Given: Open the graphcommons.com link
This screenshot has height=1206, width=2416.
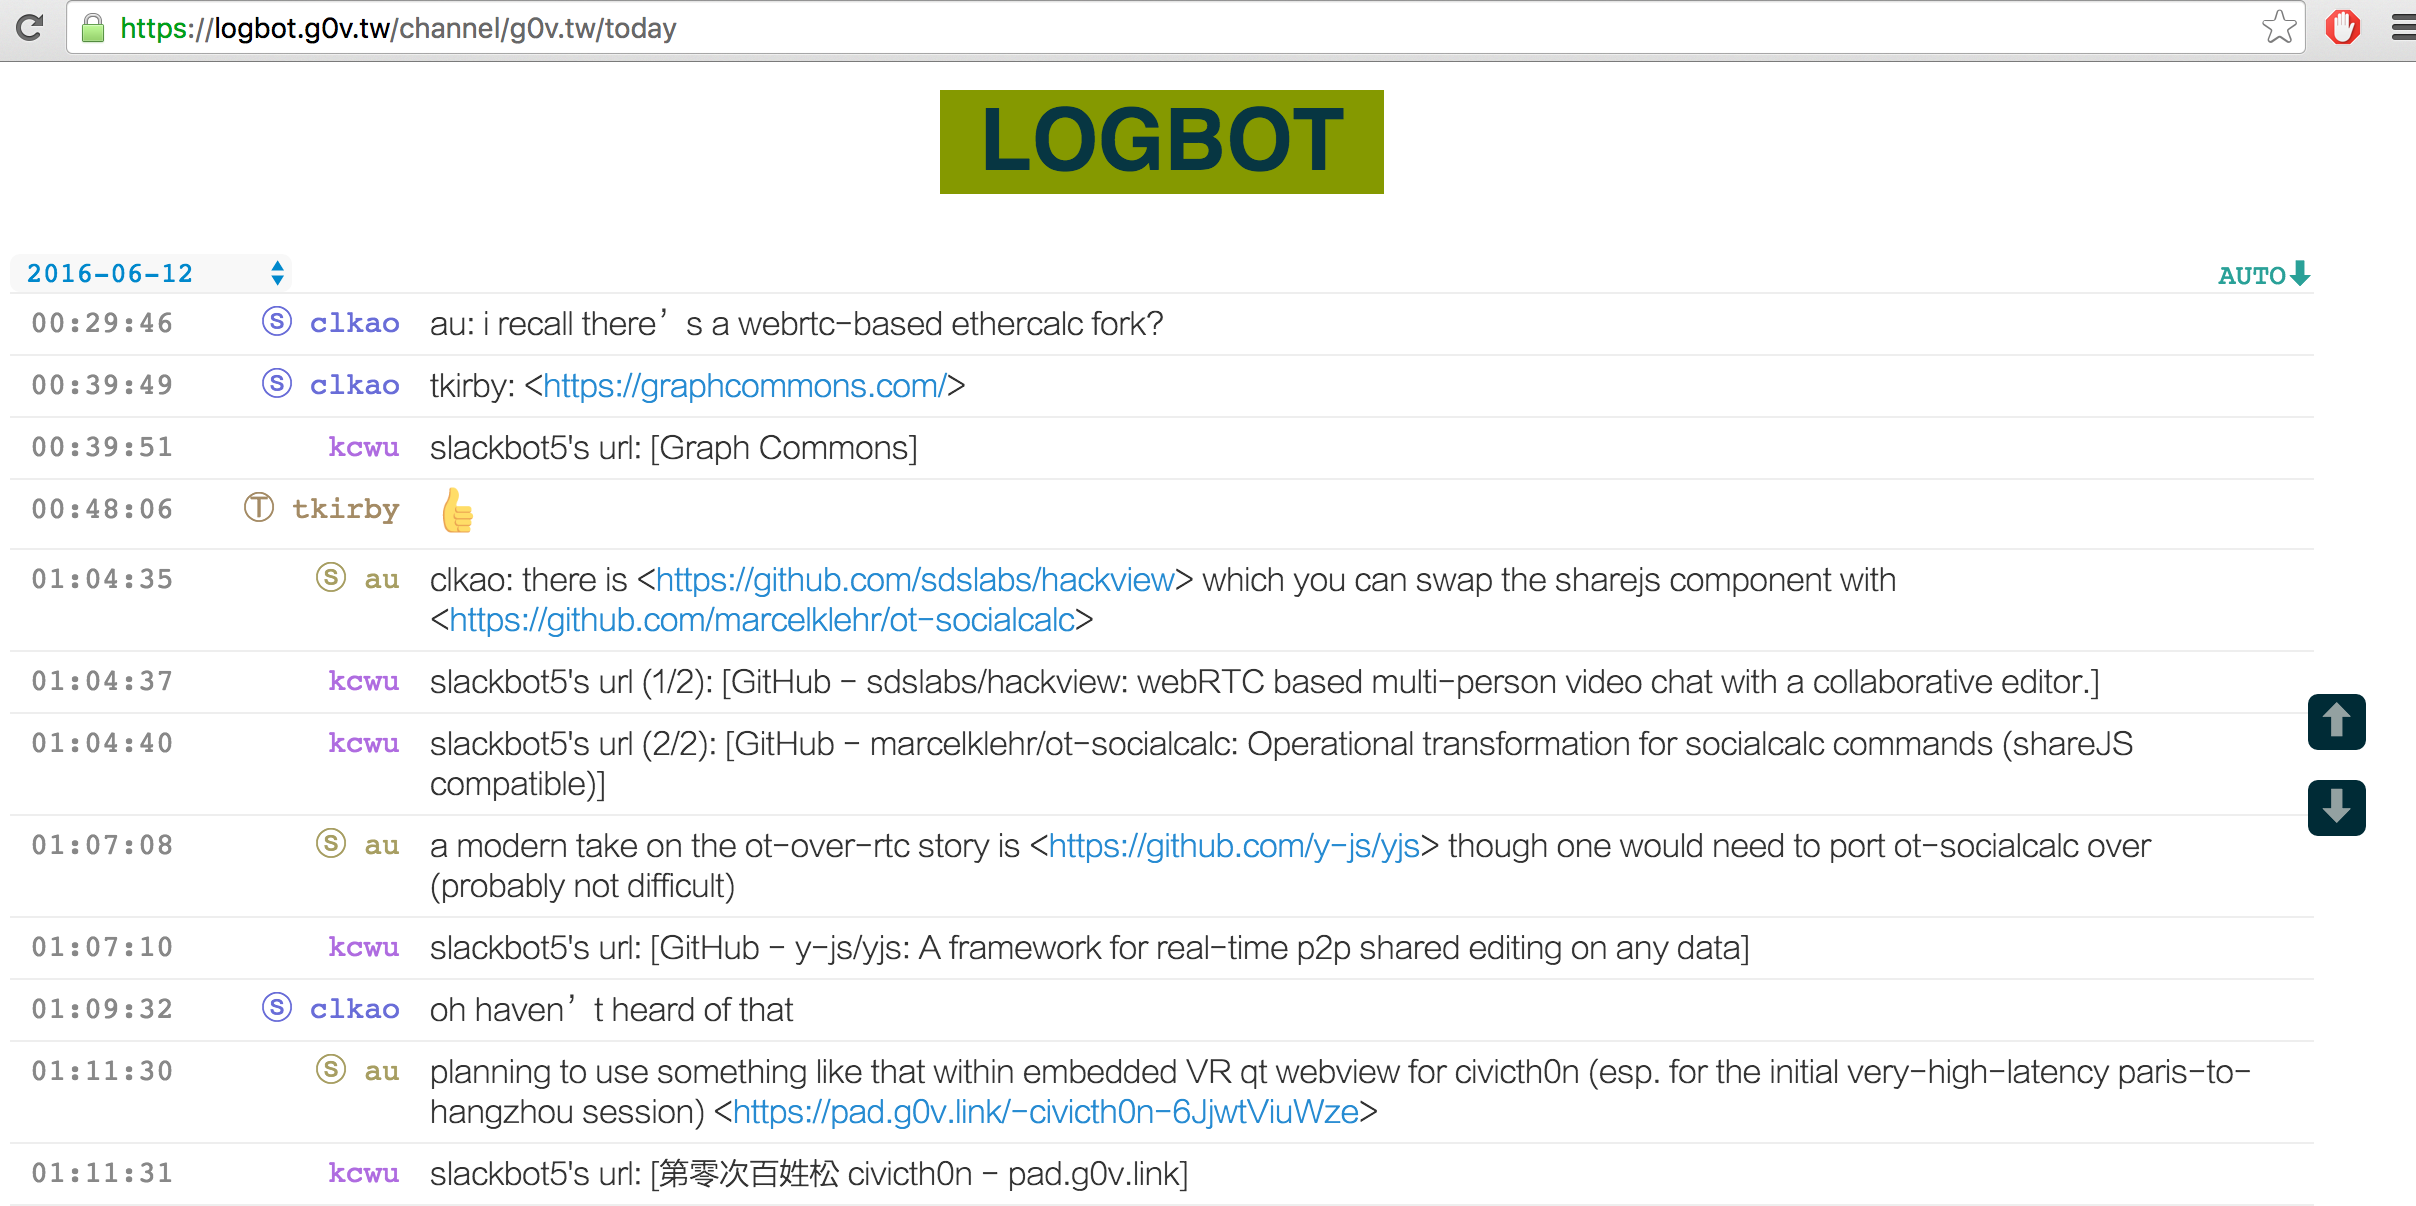Looking at the screenshot, I should point(744,386).
